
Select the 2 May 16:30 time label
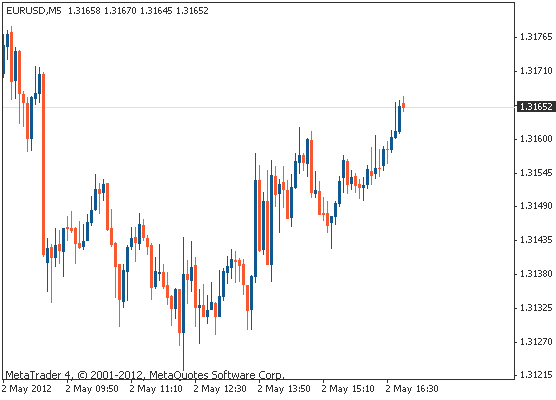[x=412, y=389]
